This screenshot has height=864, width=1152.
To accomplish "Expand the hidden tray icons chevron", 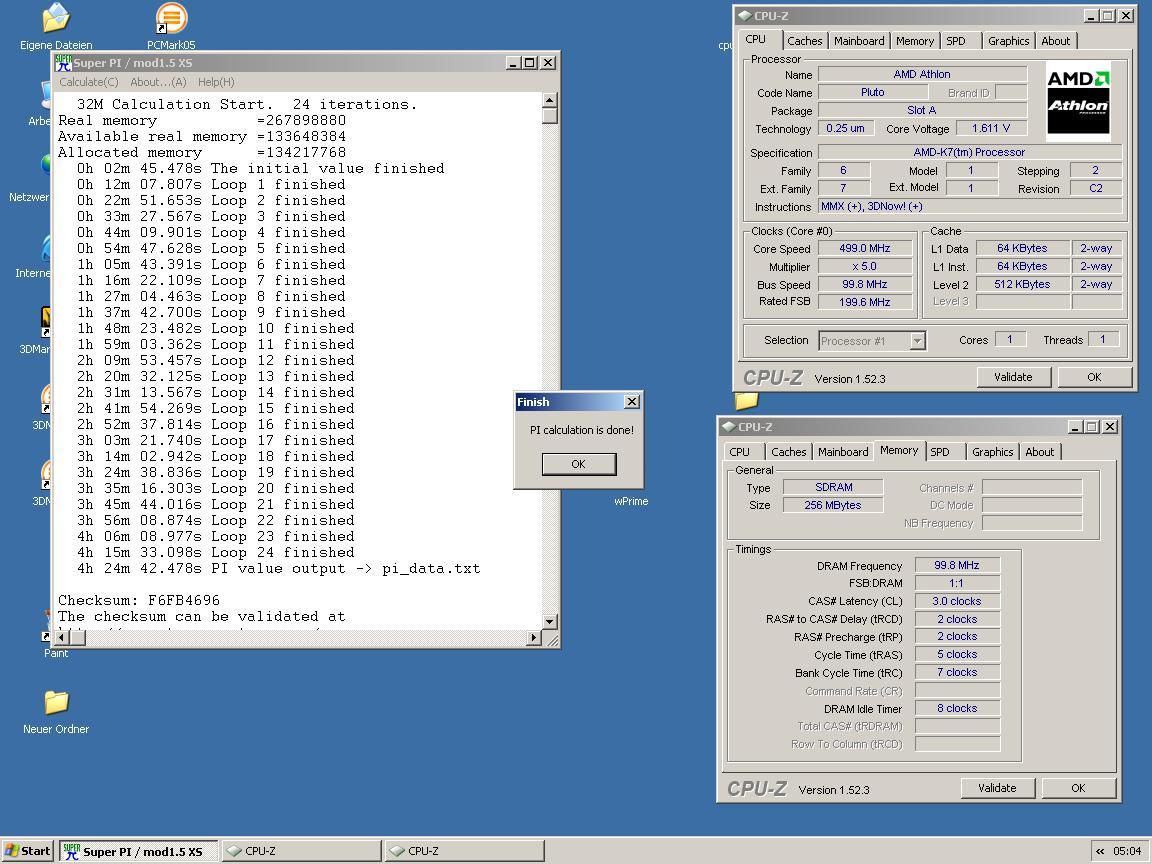I will [x=1100, y=852].
